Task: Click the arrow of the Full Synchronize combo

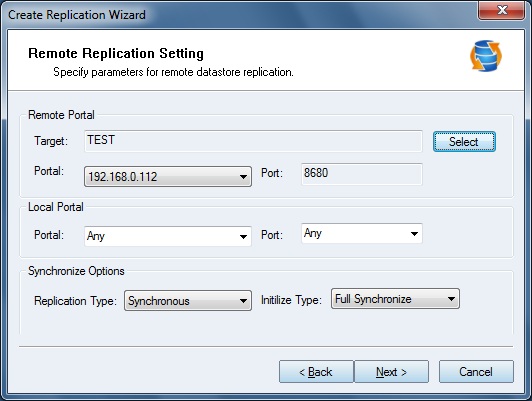Action: coord(451,299)
